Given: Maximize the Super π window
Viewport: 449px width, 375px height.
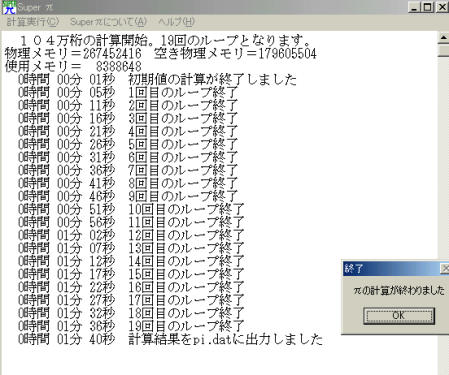Looking at the screenshot, I should click(x=428, y=7).
